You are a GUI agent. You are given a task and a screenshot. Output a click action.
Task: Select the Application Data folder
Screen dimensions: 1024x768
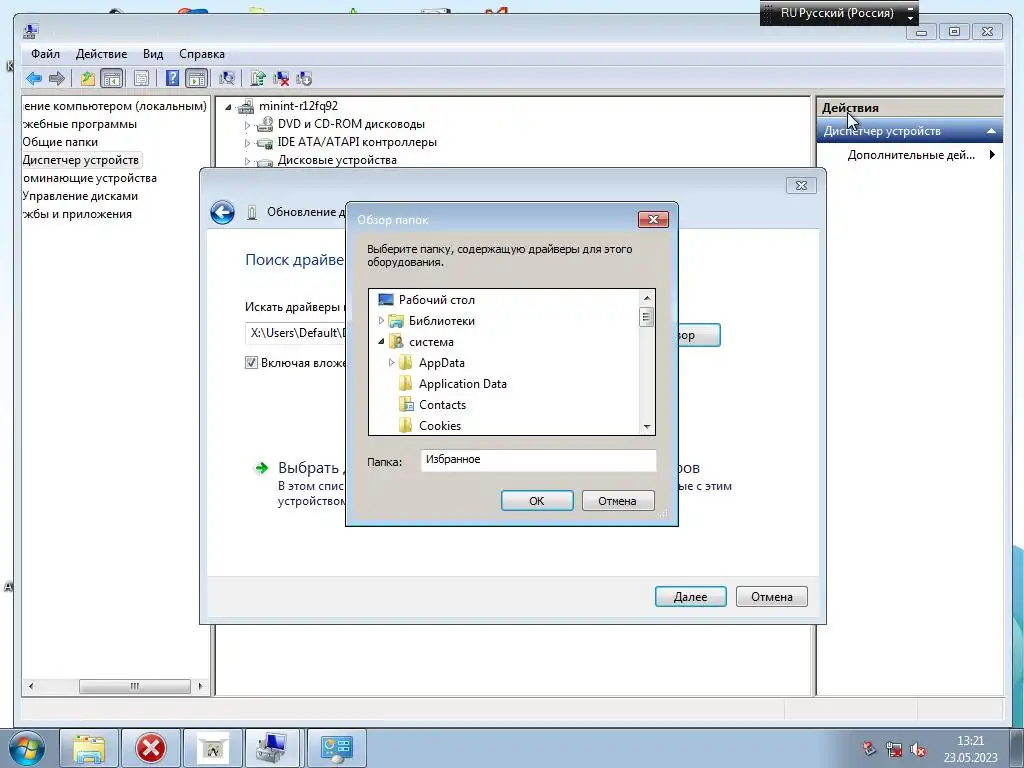pyautogui.click(x=462, y=384)
